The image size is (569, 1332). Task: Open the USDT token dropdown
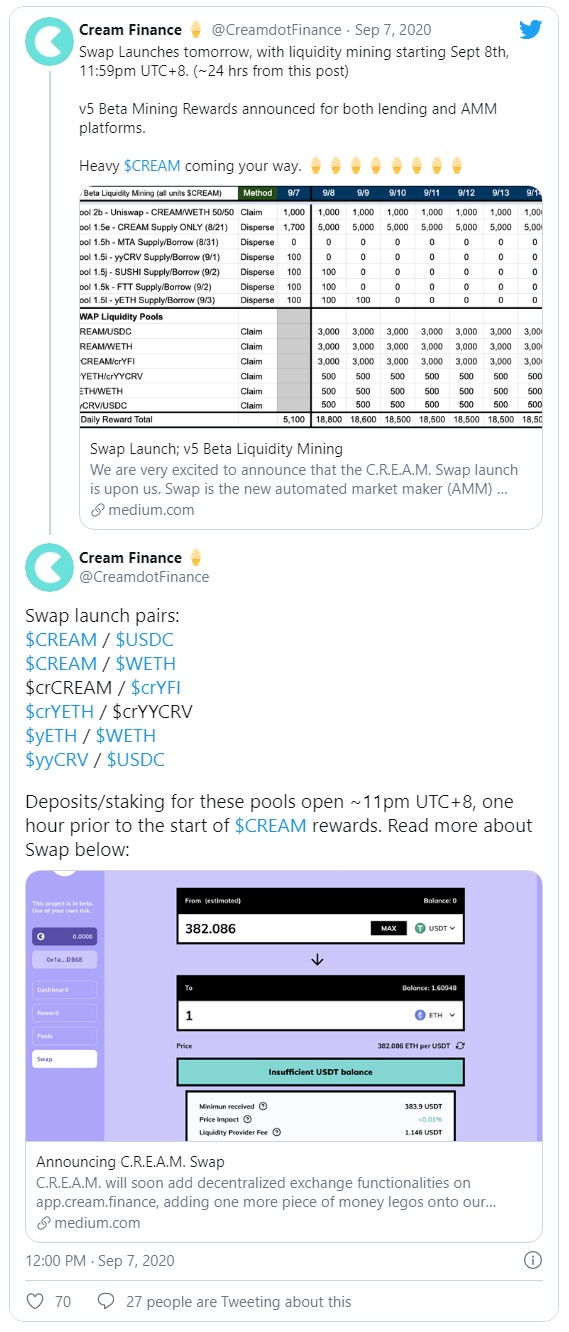[x=435, y=928]
